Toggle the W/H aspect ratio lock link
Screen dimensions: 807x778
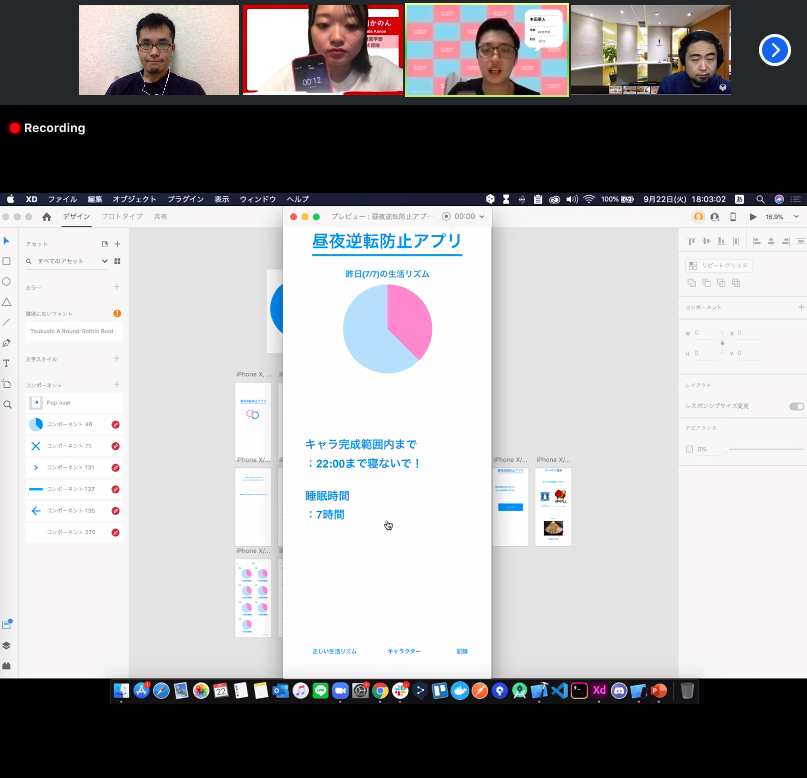[x=723, y=342]
